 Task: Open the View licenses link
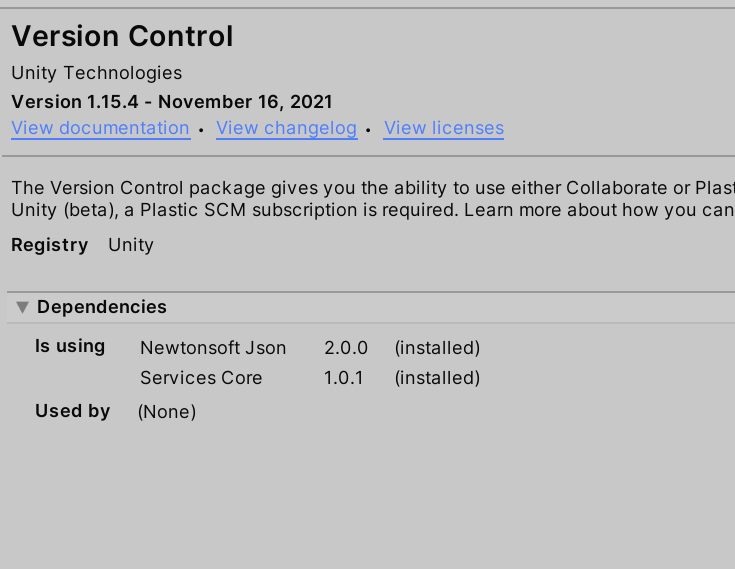pos(443,128)
